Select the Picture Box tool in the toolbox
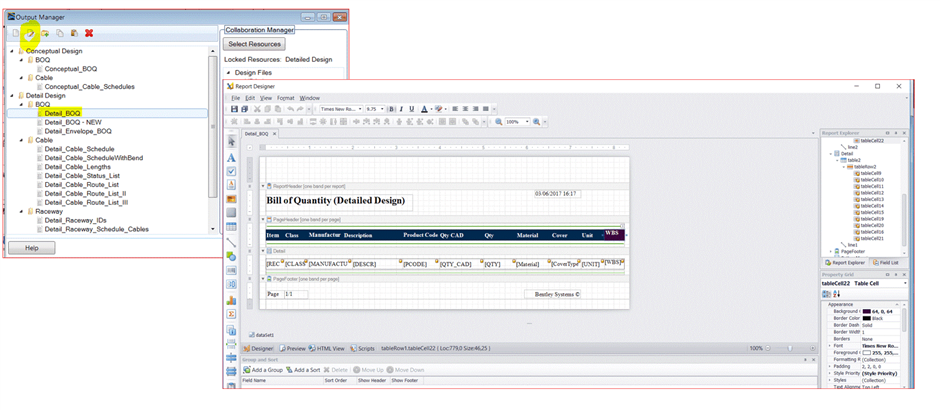 pos(231,198)
